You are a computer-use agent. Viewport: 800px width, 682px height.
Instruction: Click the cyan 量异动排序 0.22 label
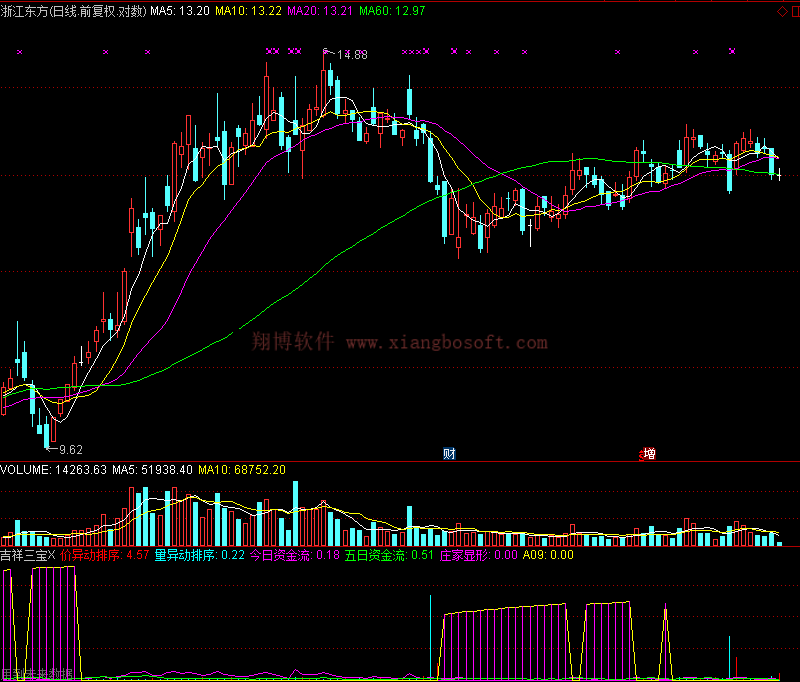coord(199,555)
